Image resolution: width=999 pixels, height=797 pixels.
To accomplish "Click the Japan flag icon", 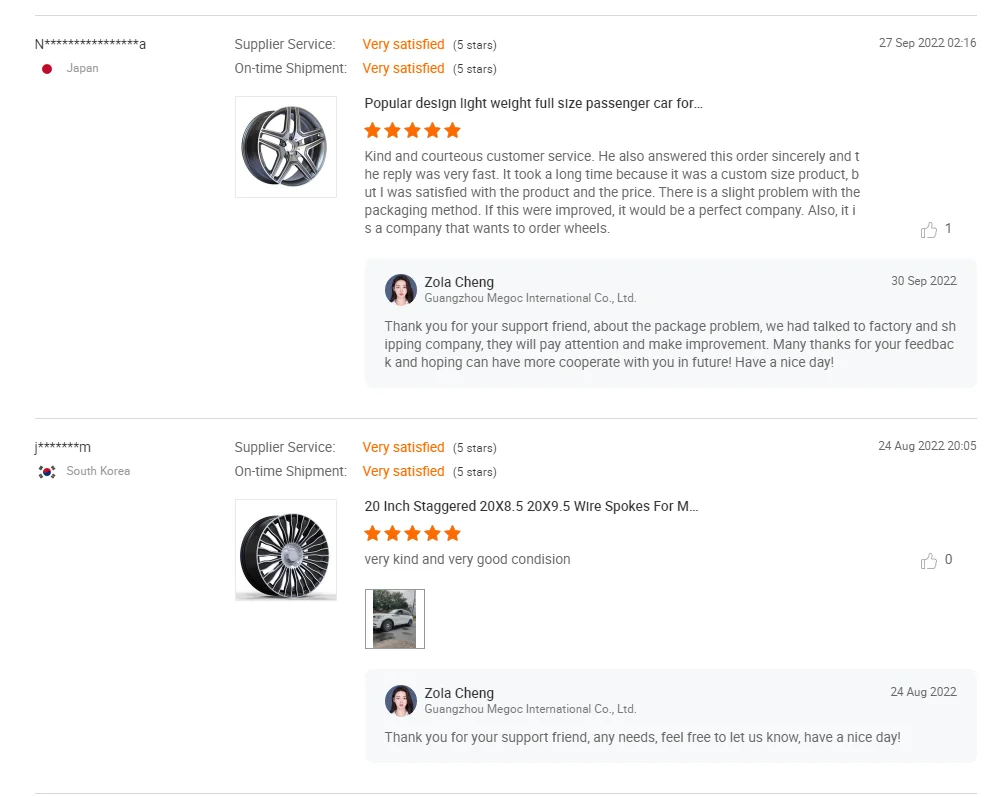I will click(x=47, y=69).
